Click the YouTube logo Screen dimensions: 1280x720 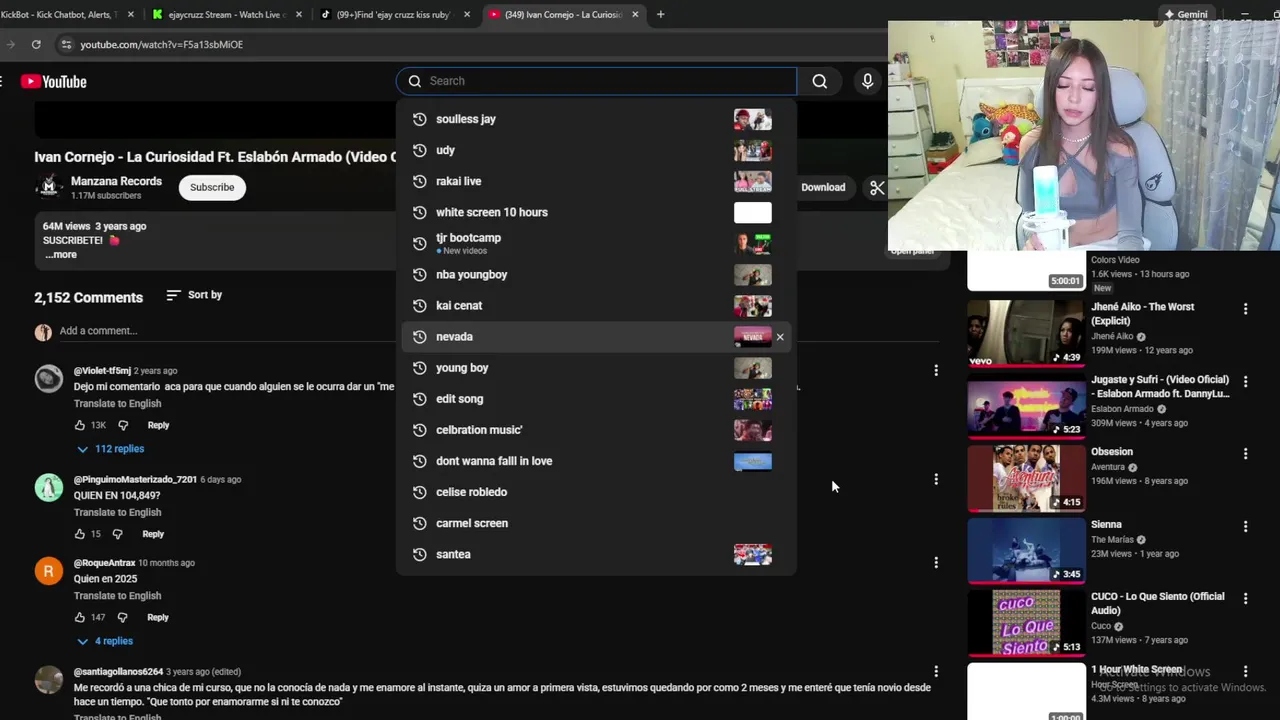[54, 82]
